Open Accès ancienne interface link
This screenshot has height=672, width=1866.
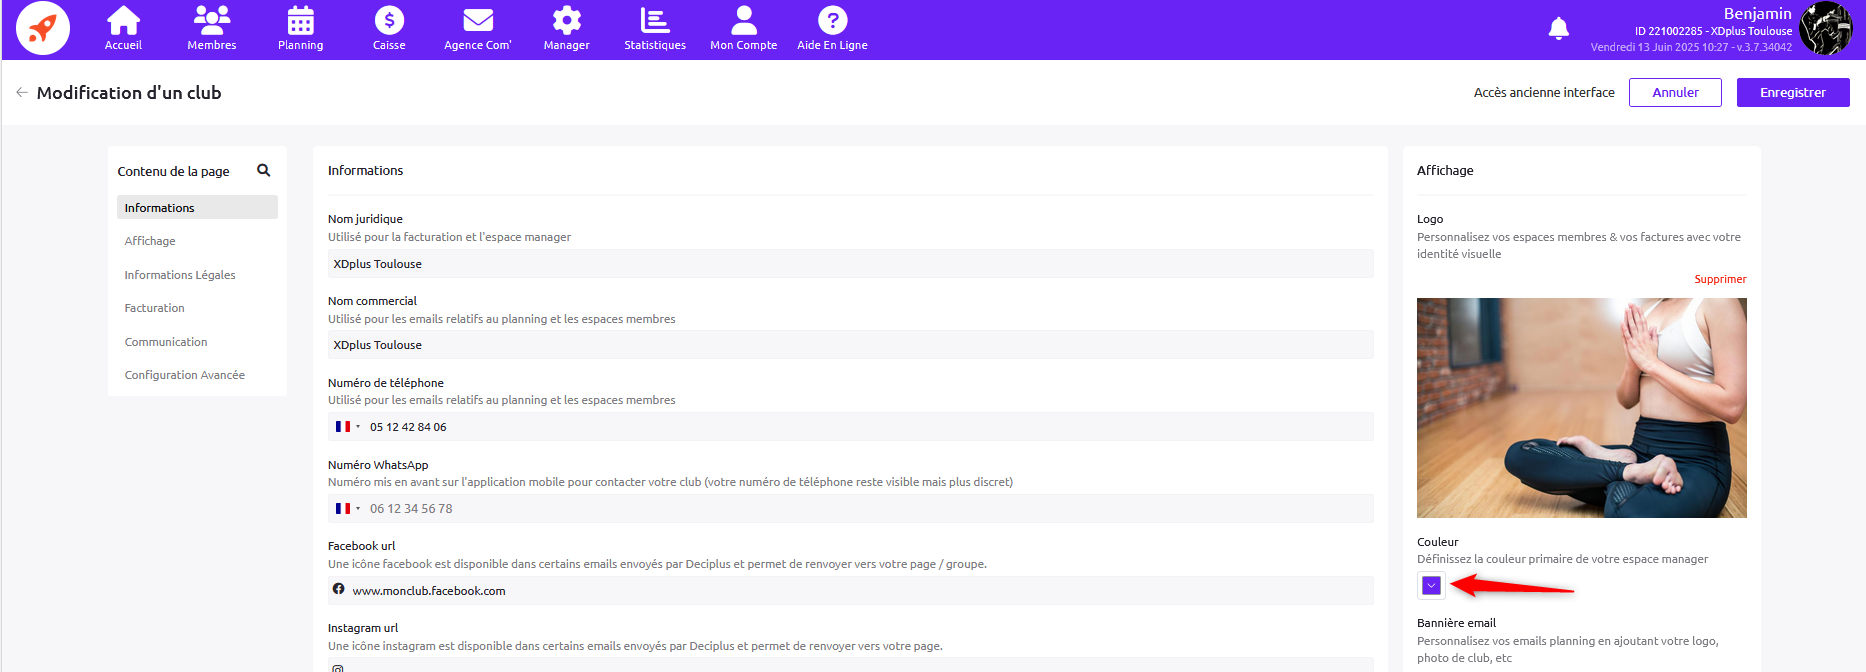click(1544, 92)
